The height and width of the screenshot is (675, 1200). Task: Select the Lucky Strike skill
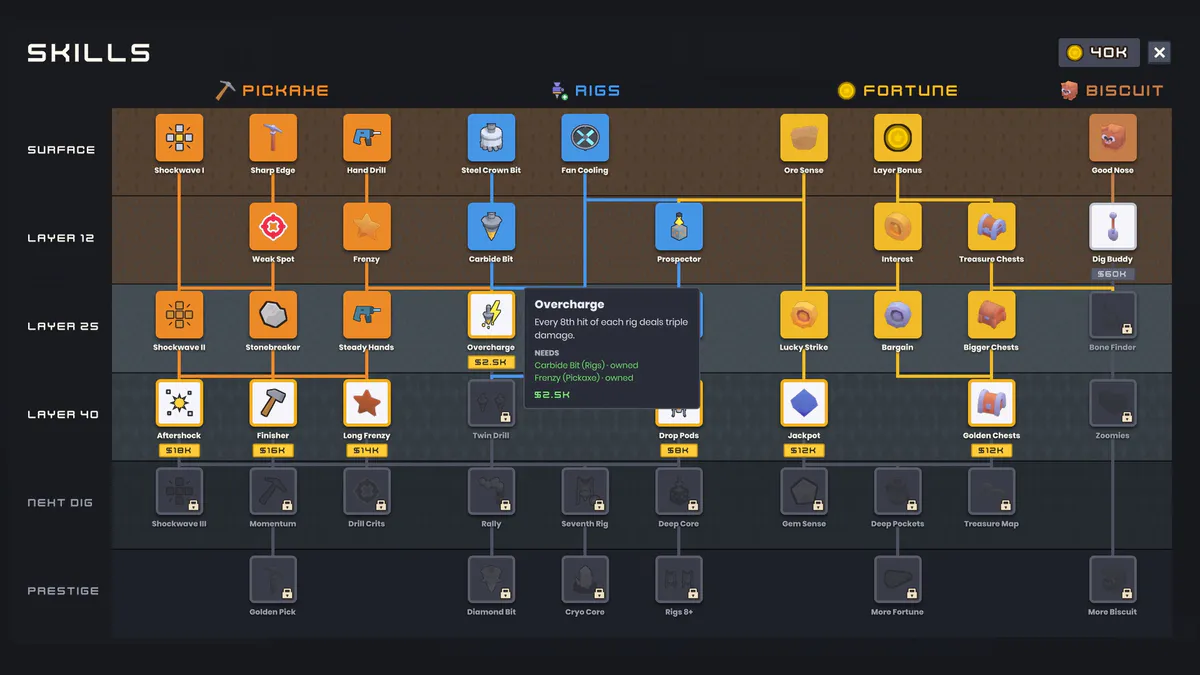tap(804, 315)
